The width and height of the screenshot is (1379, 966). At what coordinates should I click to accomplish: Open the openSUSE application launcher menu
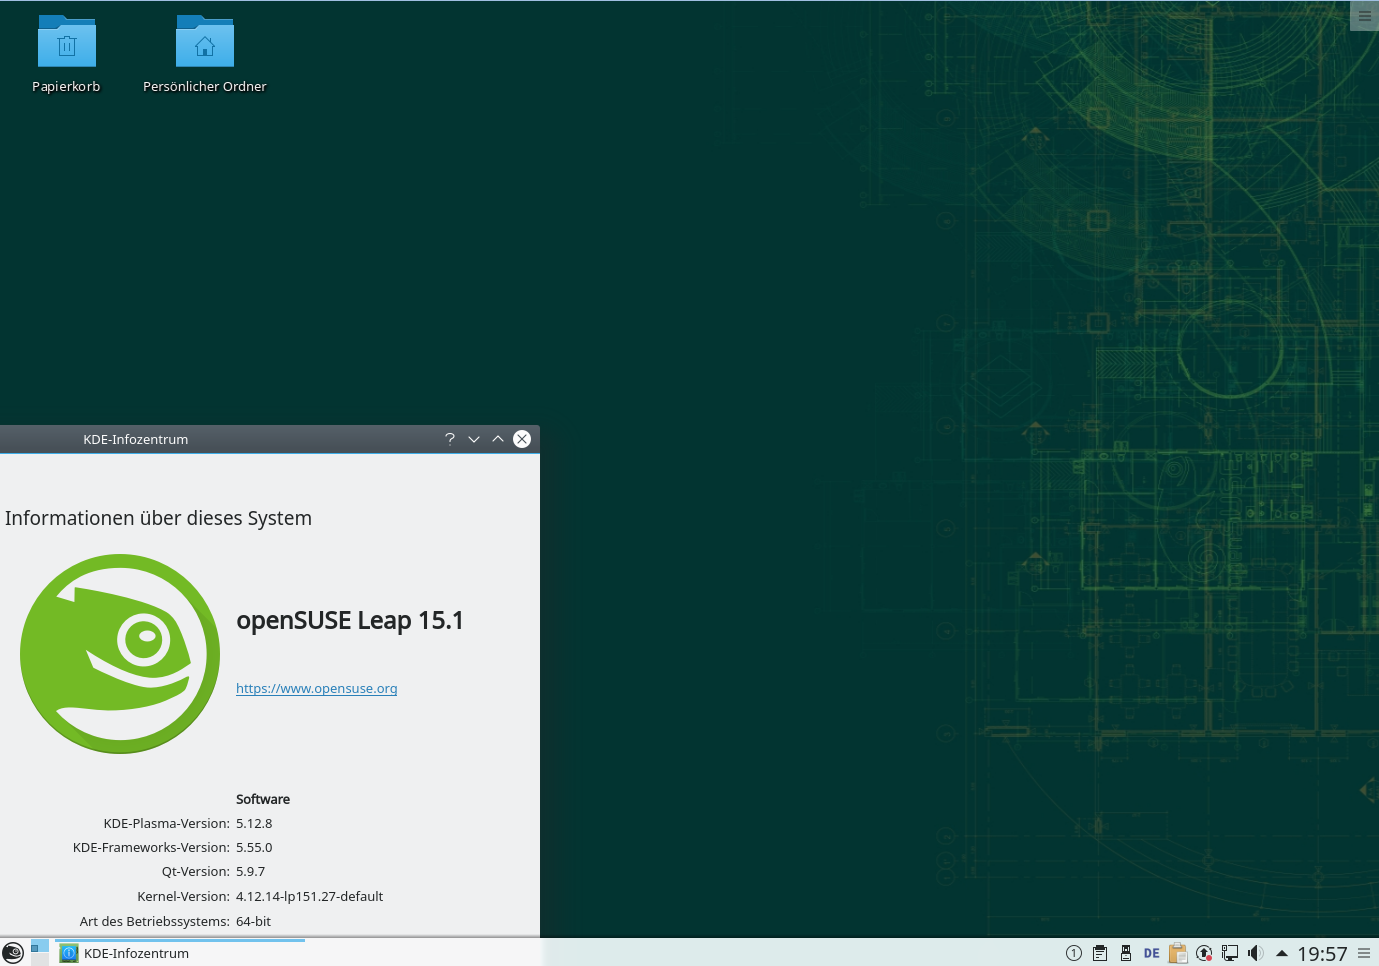pyautogui.click(x=13, y=953)
